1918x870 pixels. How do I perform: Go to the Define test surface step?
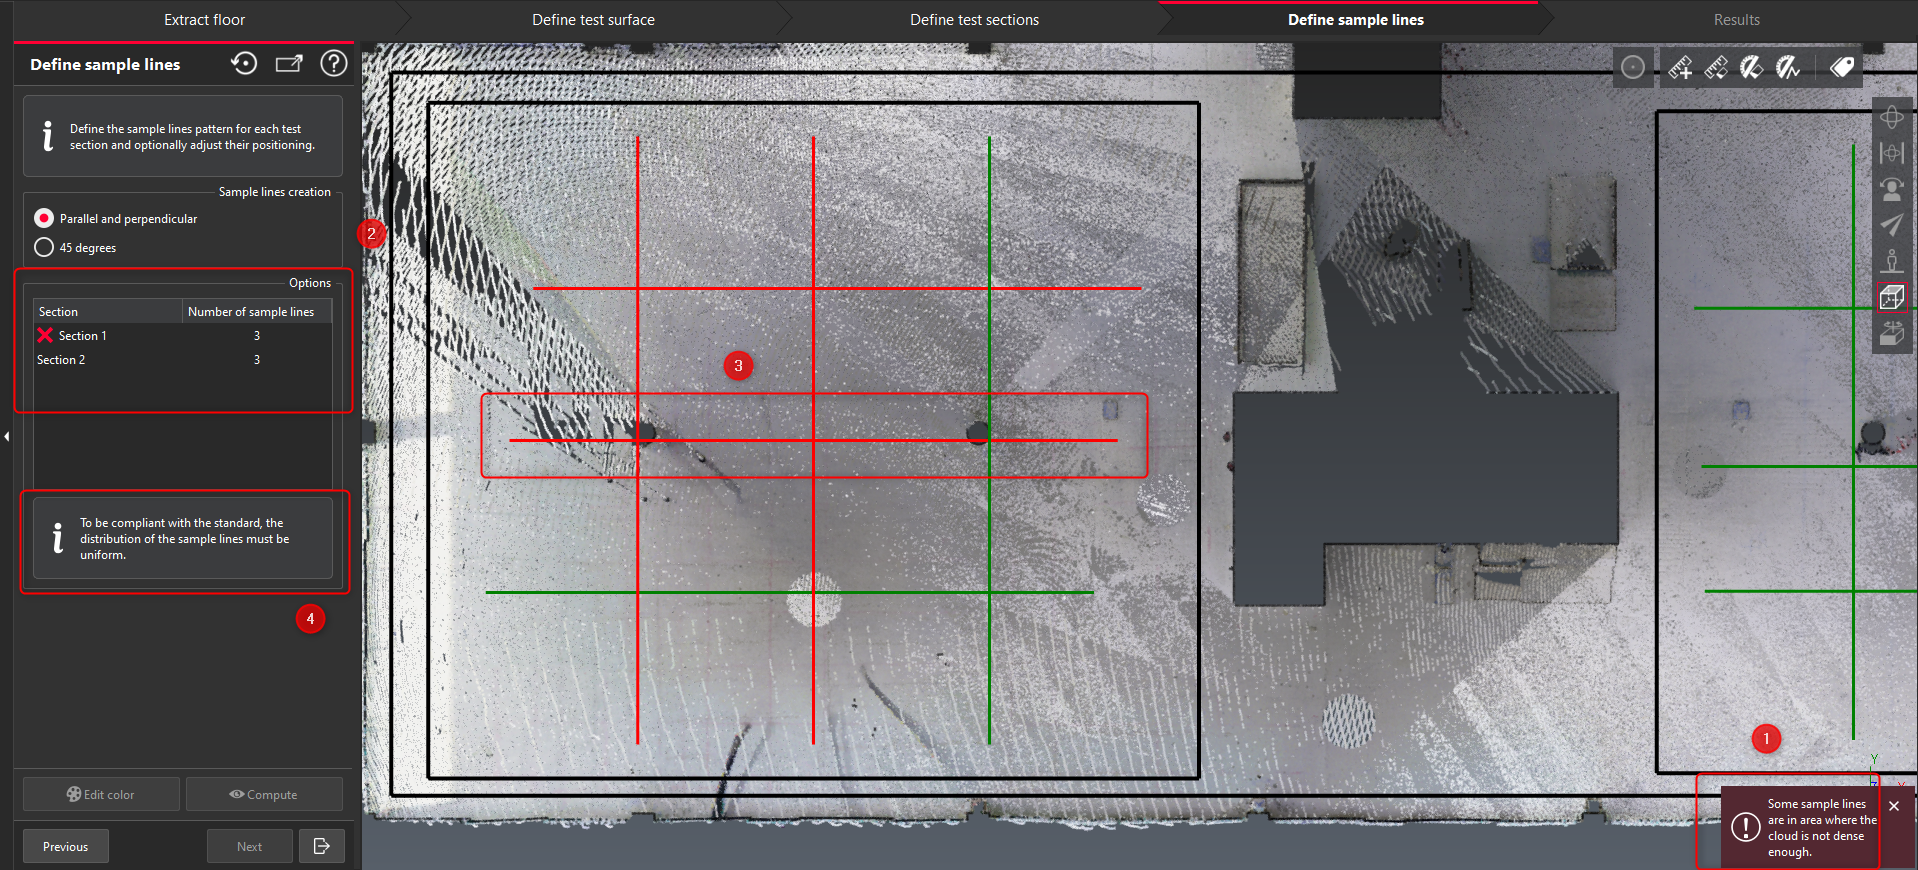click(593, 20)
